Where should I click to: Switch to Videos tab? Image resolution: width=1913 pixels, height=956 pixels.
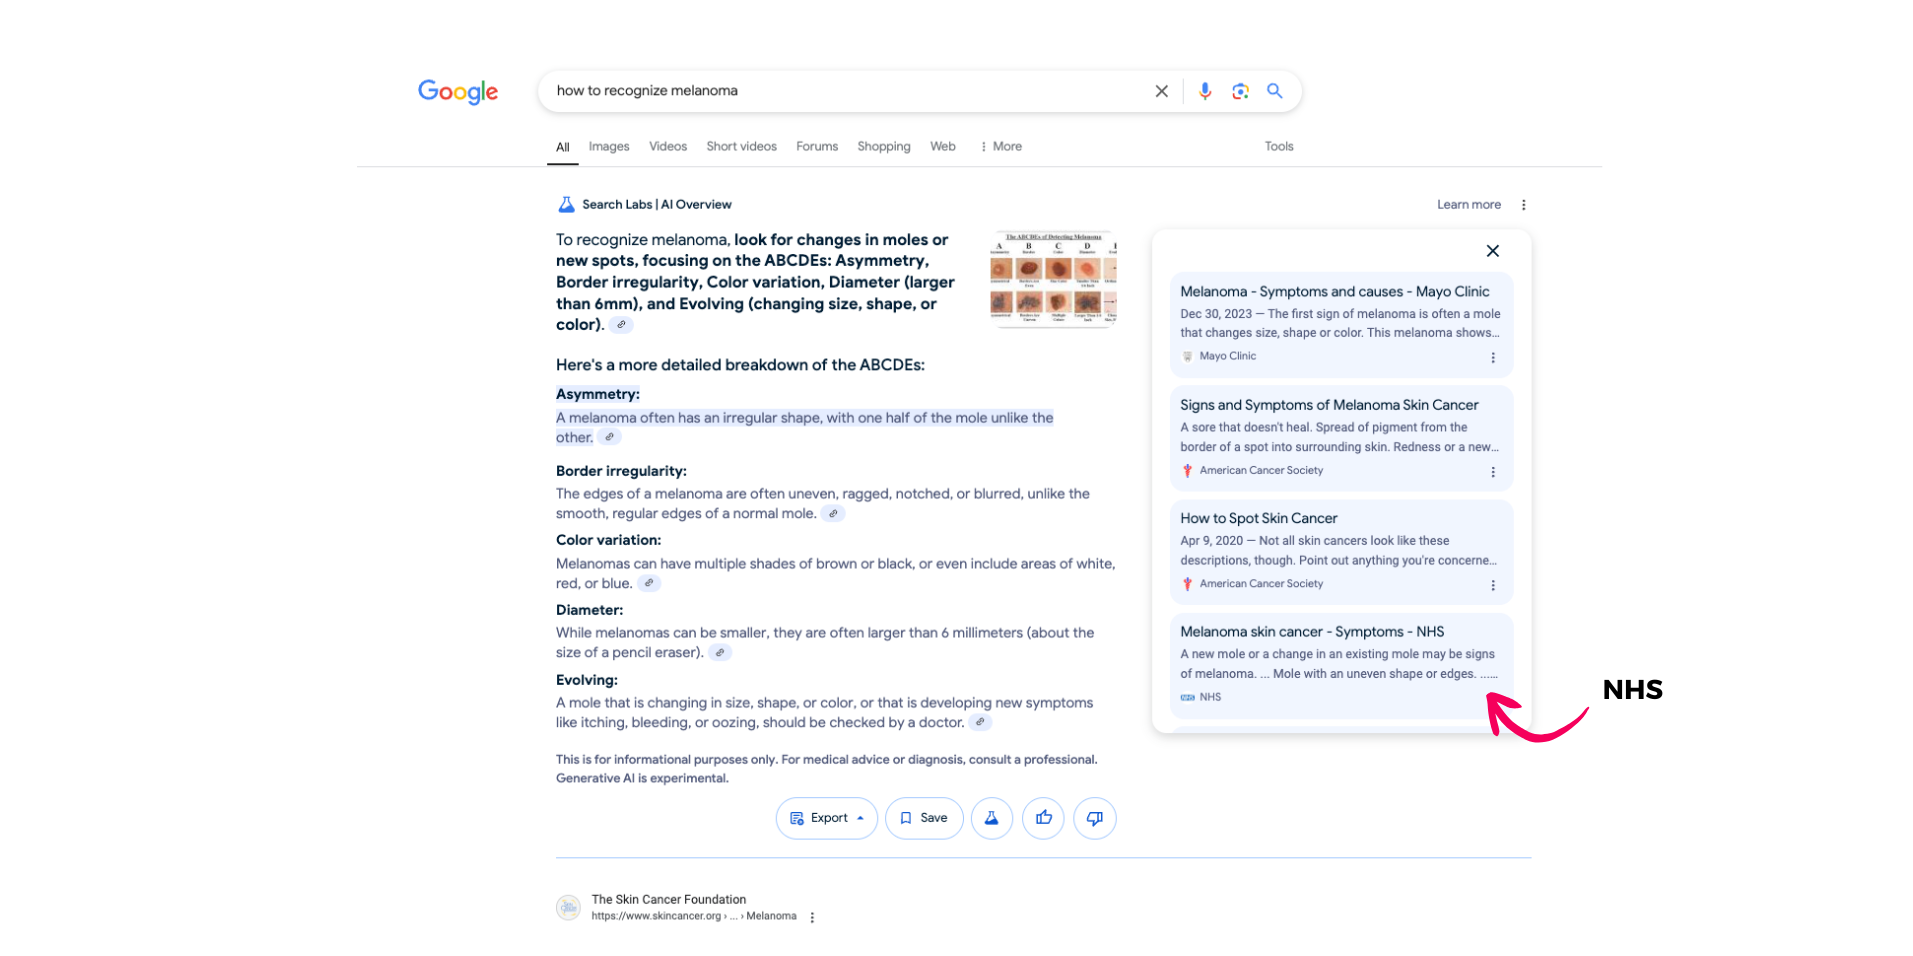(x=668, y=146)
